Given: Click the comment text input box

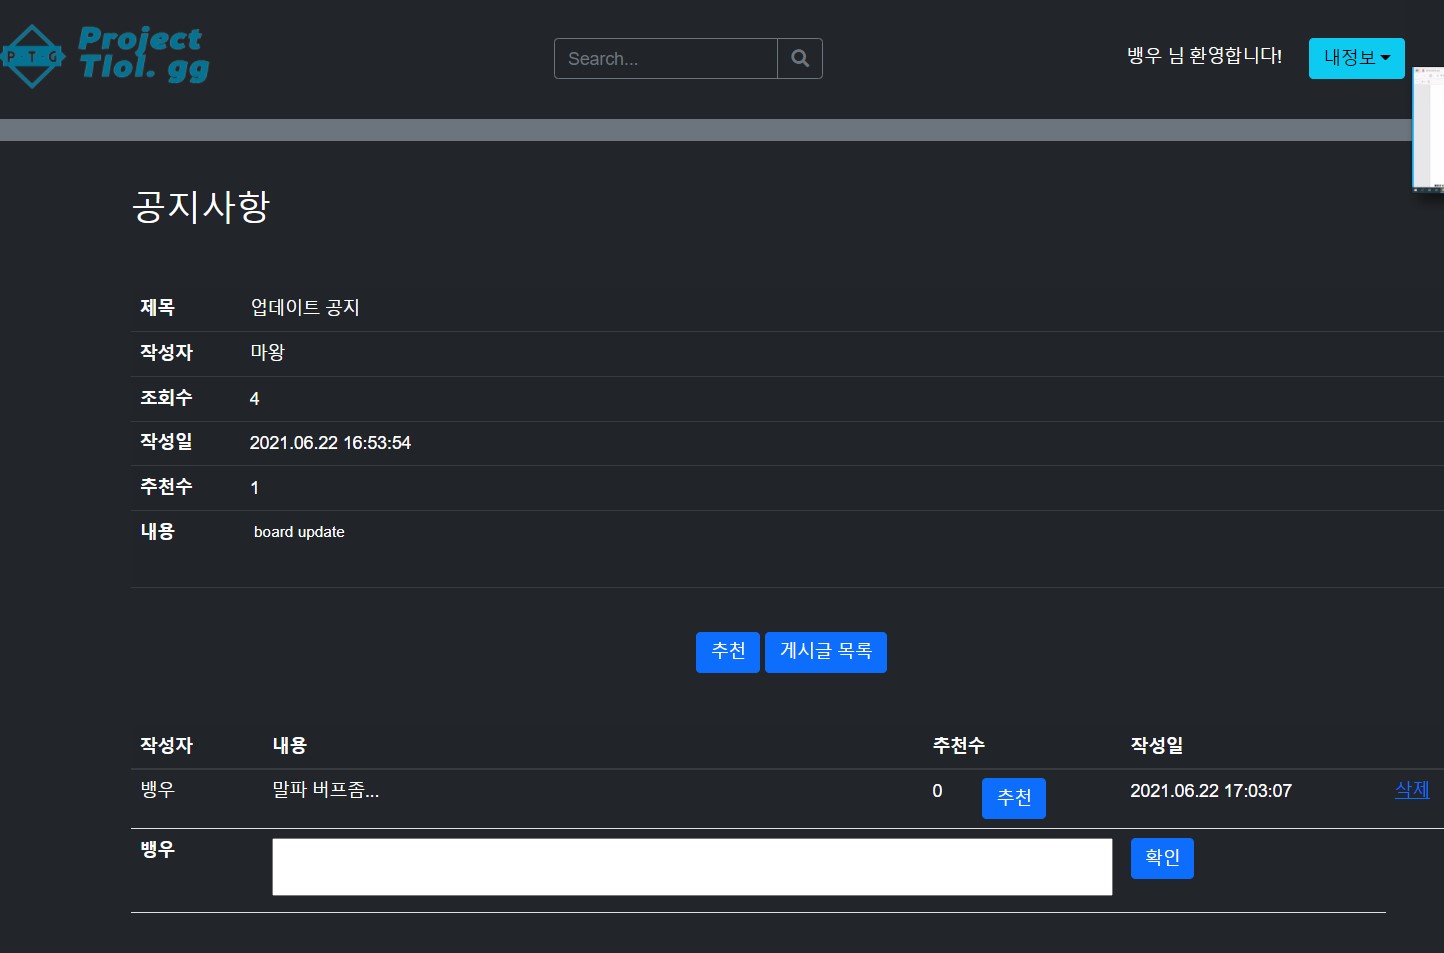Looking at the screenshot, I should click(692, 866).
